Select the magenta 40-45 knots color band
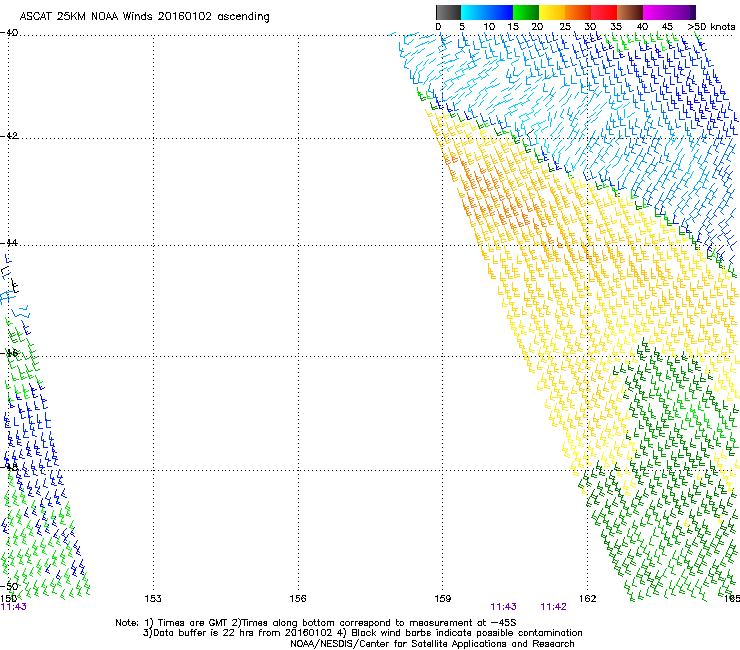Viewport: 740px width, 650px height. pos(656,12)
